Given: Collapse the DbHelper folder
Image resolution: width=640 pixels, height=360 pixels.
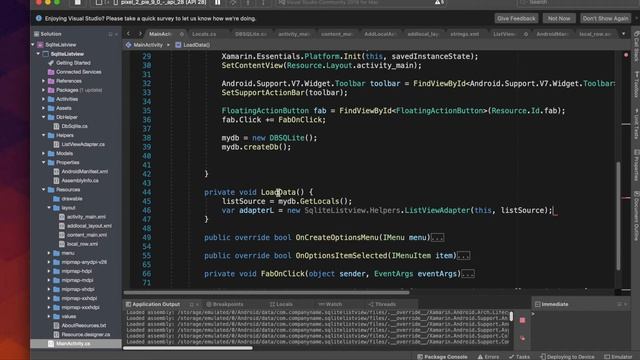Looking at the screenshot, I should (x=44, y=117).
